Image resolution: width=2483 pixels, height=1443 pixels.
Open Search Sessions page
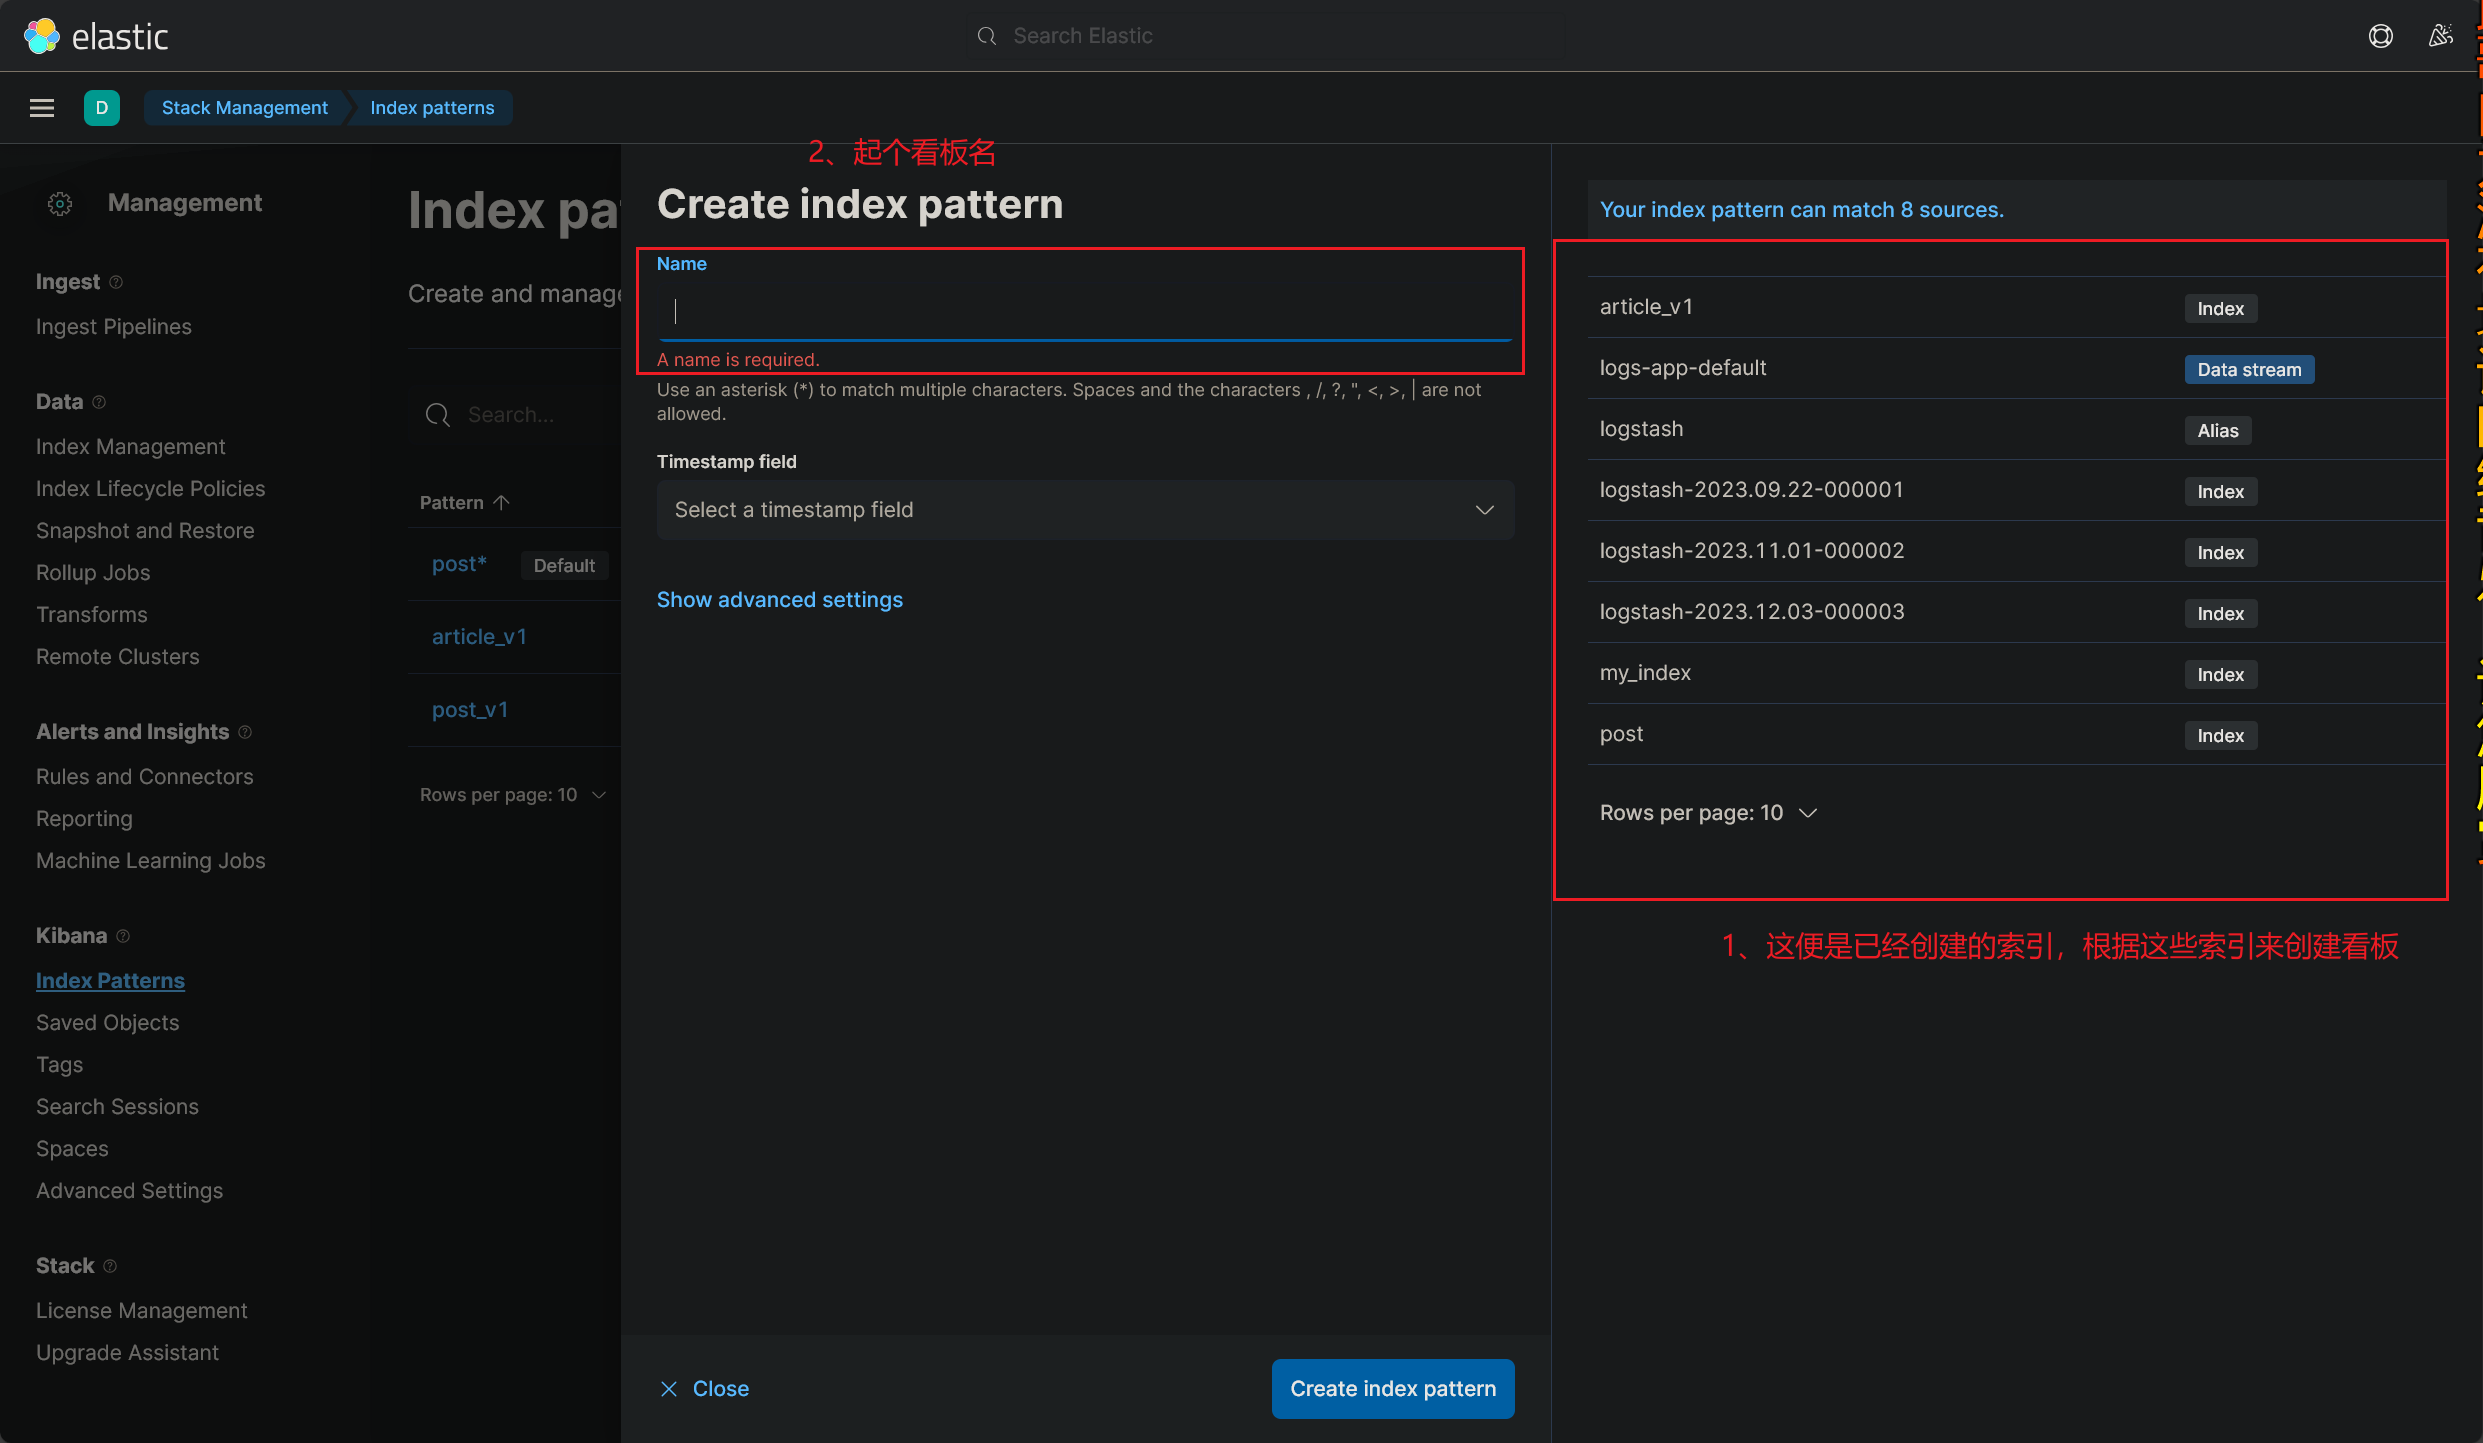[x=117, y=1107]
